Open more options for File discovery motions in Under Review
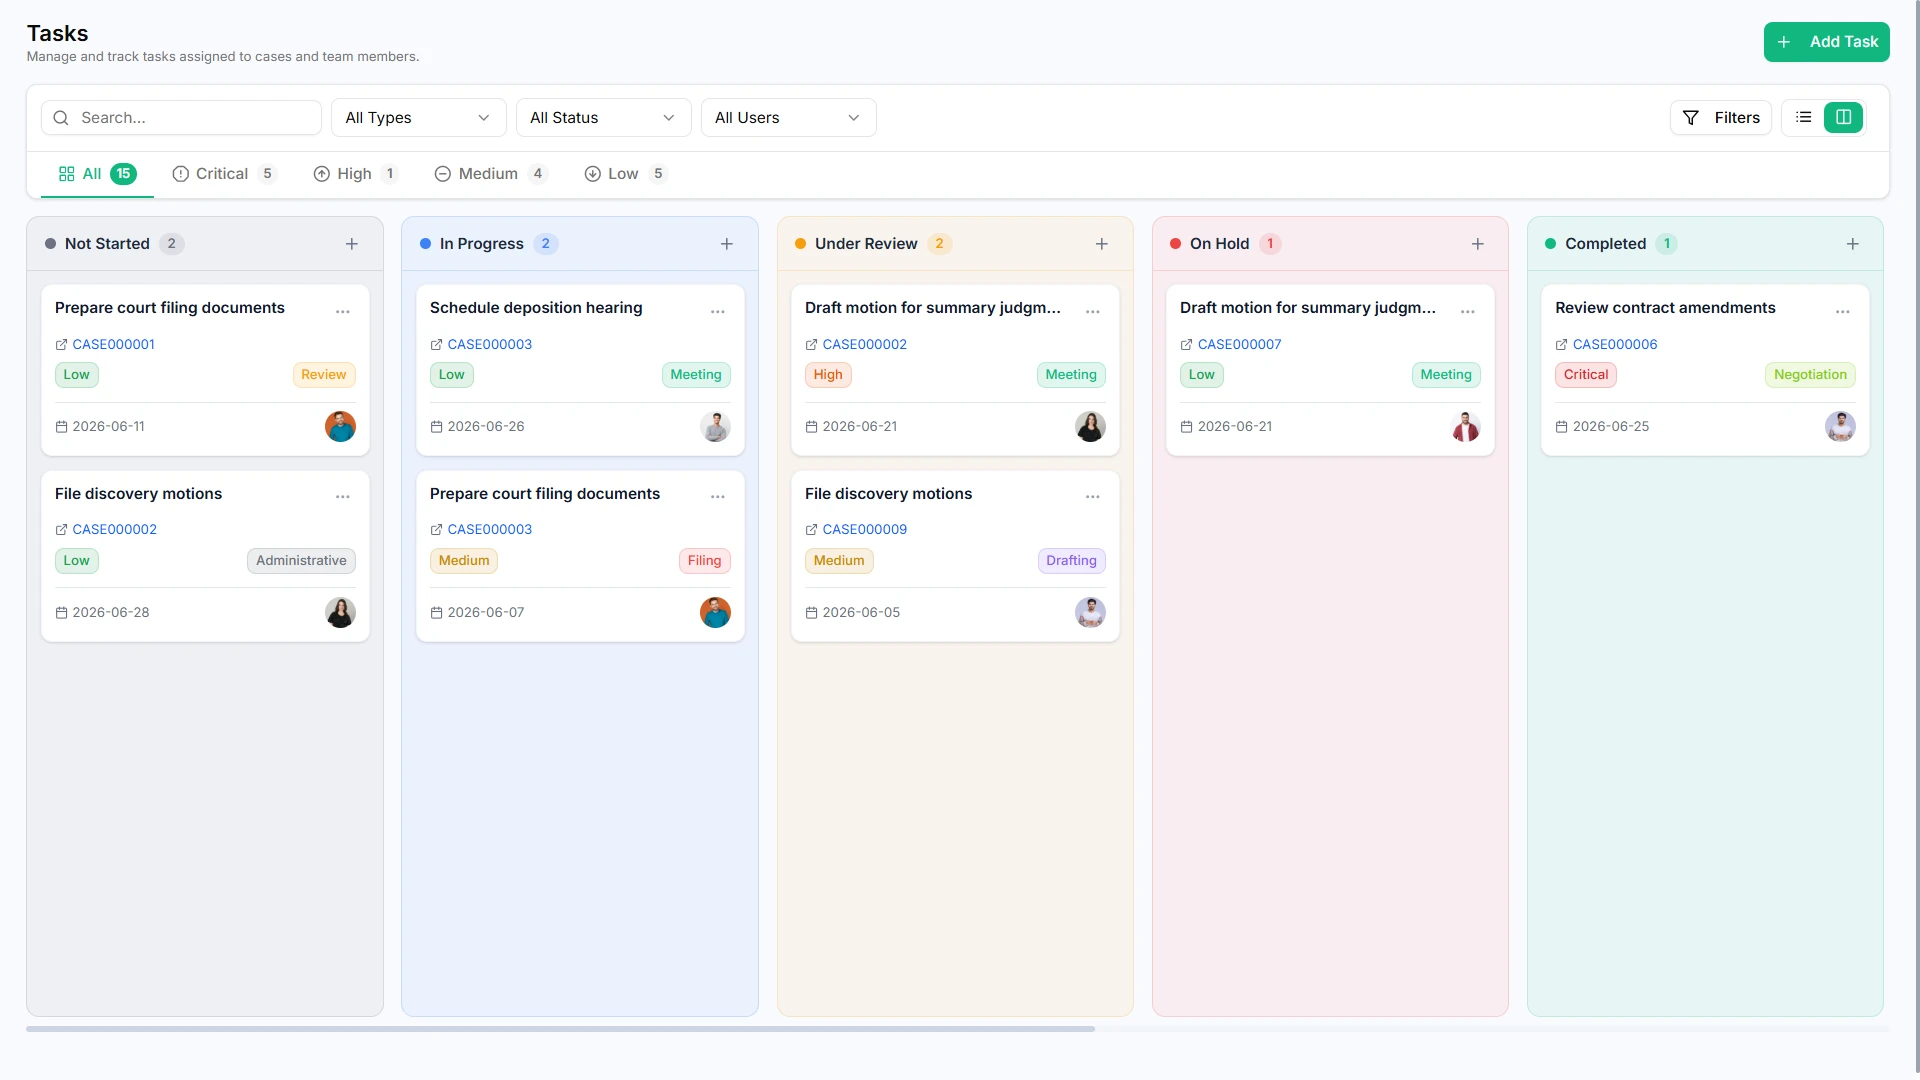This screenshot has height=1080, width=1920. [x=1093, y=497]
